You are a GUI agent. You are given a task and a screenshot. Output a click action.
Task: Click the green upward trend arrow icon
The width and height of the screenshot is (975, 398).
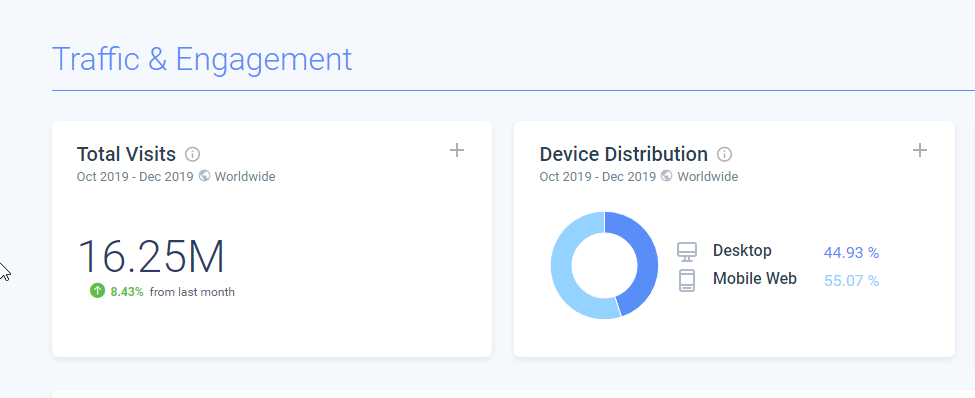click(x=97, y=290)
